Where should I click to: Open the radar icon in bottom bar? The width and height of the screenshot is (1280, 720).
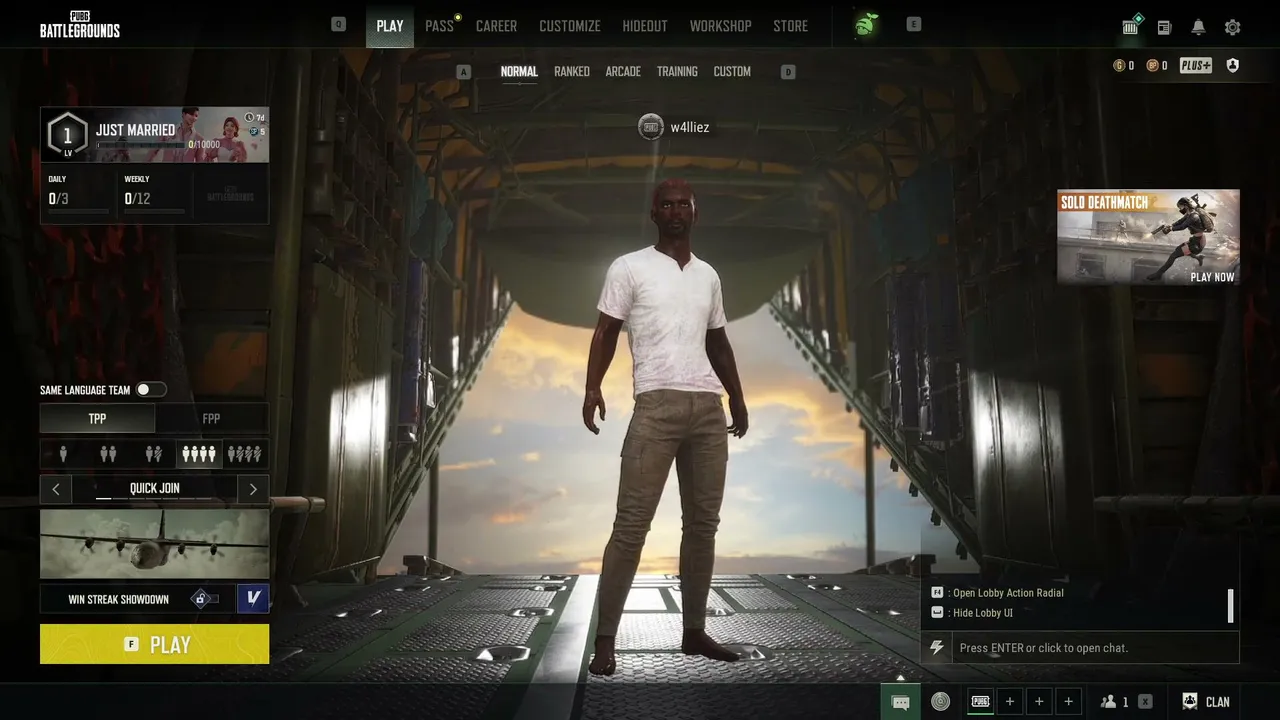pos(940,702)
